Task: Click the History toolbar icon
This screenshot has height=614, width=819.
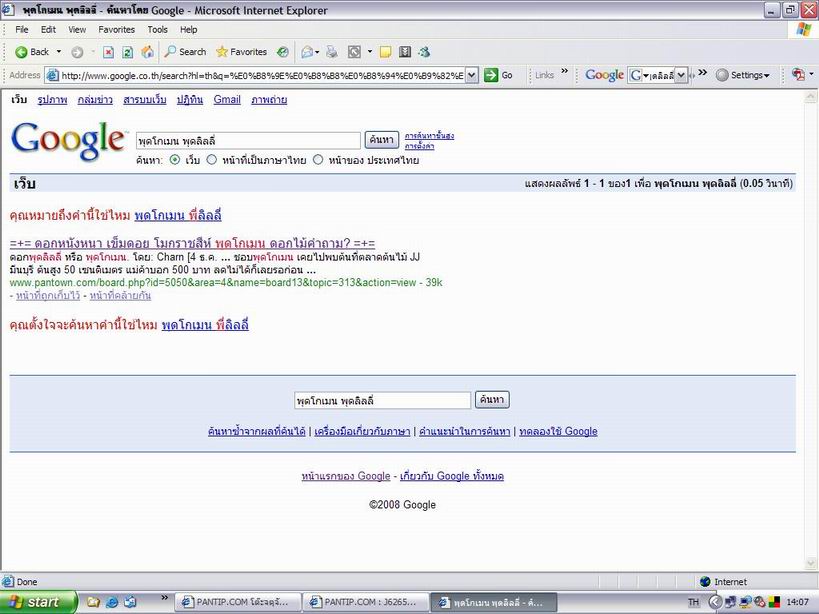Action: 283,52
